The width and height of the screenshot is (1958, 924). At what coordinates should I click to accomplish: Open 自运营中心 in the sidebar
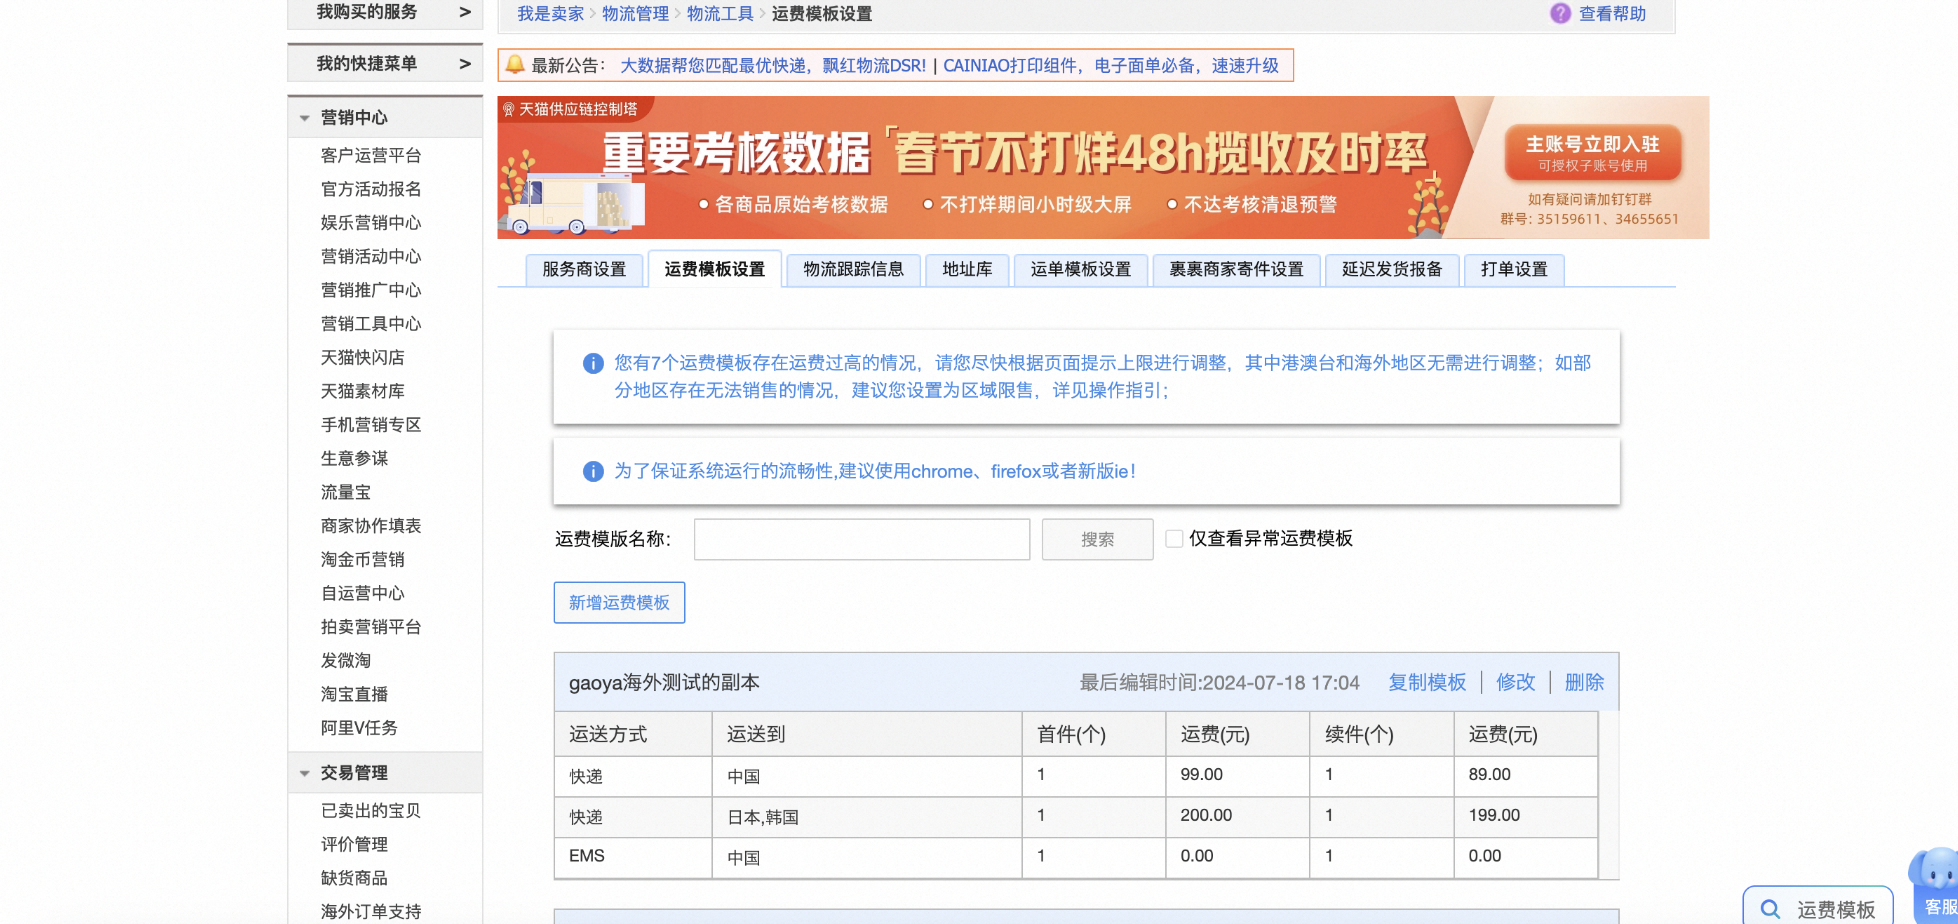click(x=362, y=594)
